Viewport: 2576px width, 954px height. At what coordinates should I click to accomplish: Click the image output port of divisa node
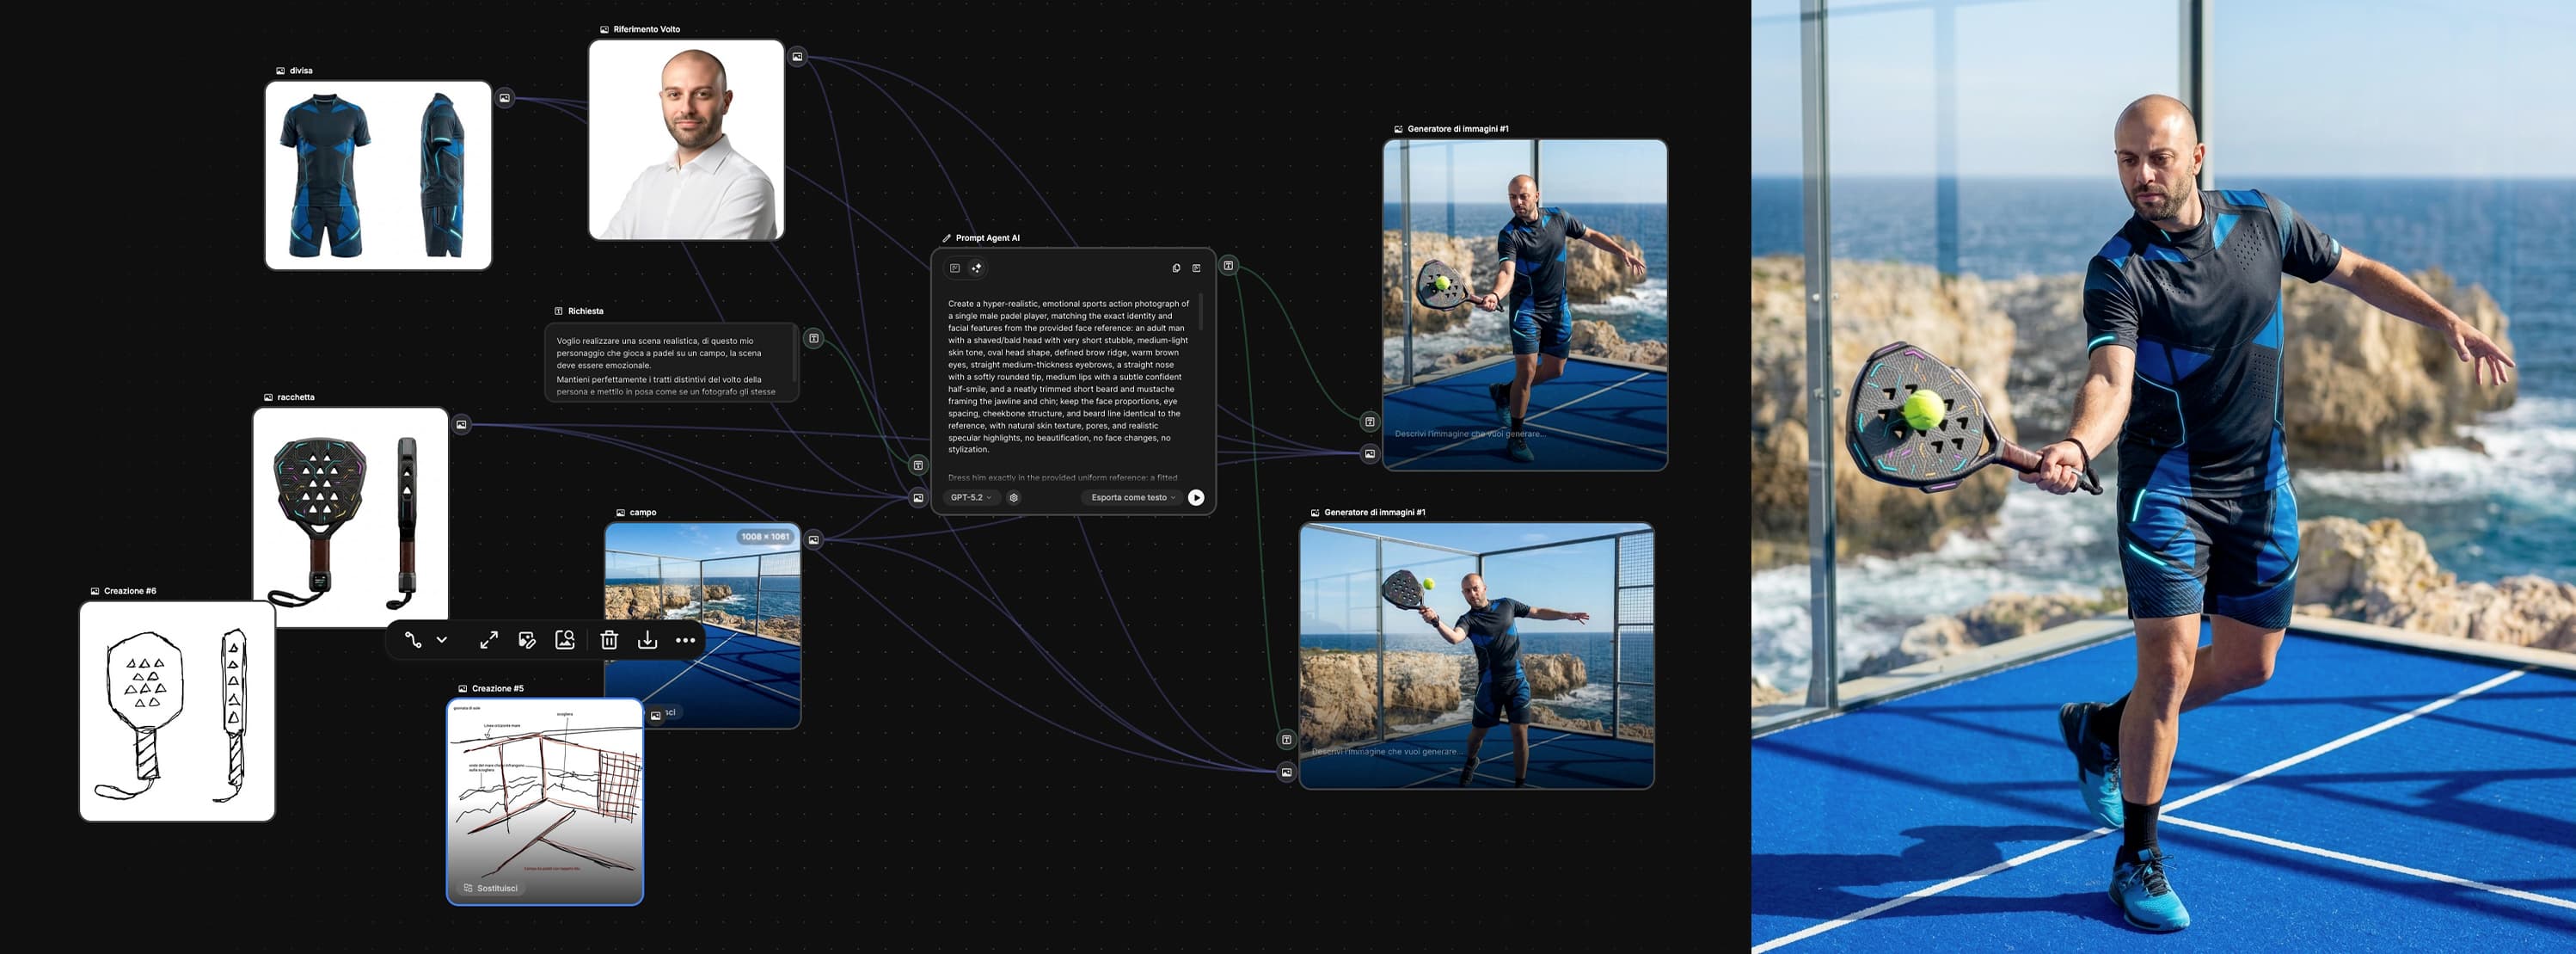click(505, 98)
